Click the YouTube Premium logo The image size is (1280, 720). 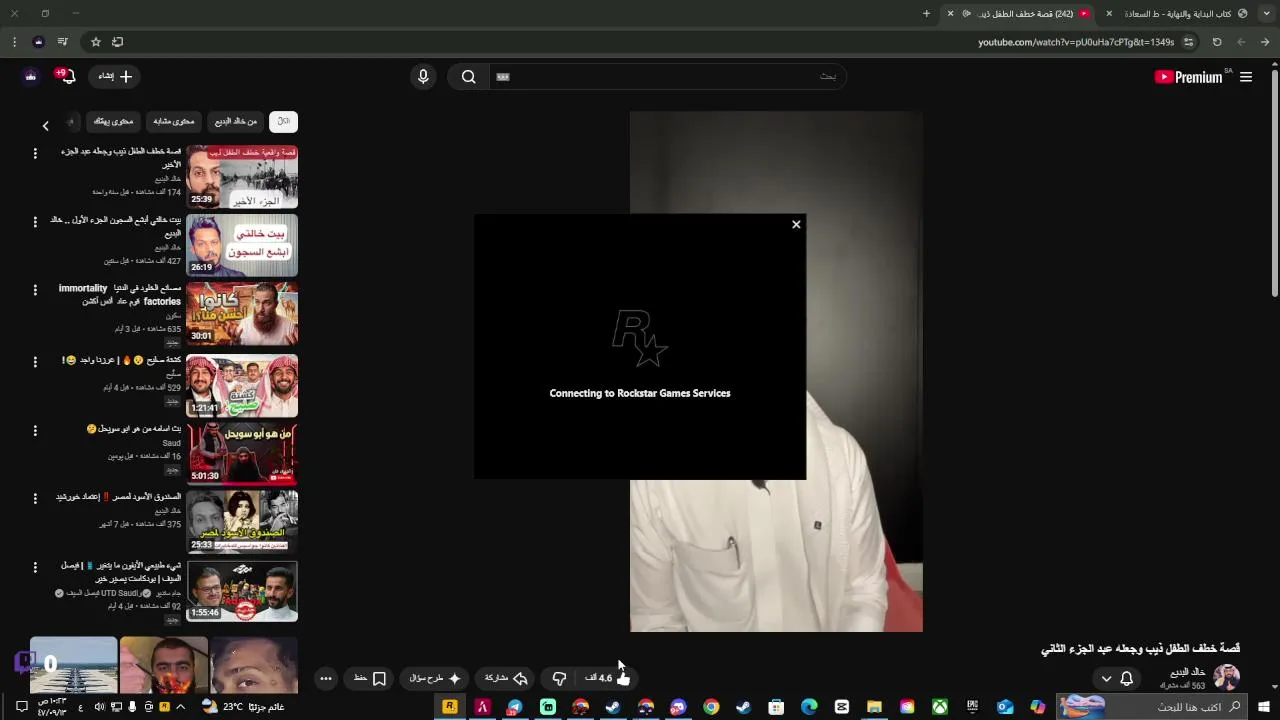(1189, 77)
